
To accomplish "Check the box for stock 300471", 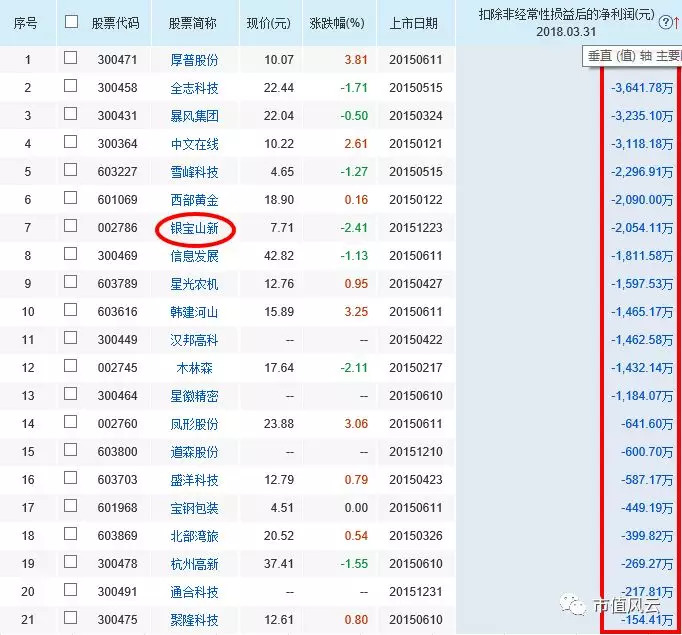I will pos(70,58).
